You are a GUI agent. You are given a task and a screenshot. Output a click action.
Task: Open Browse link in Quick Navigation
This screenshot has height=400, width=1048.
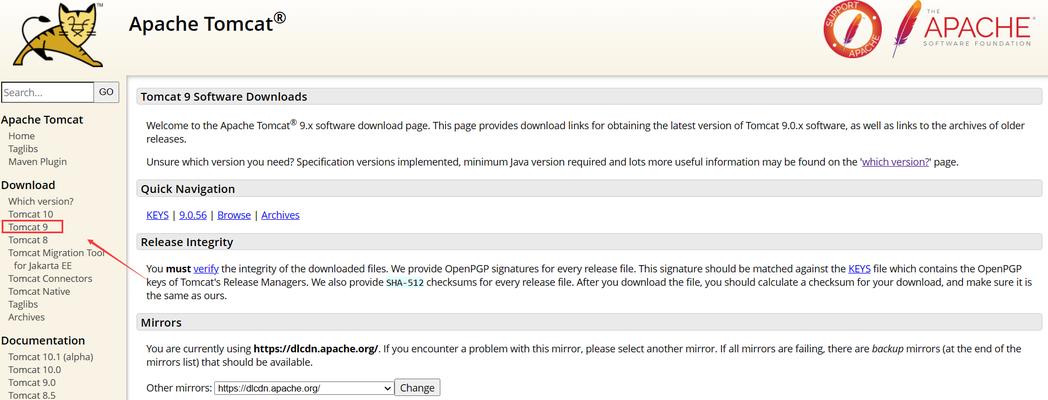point(234,215)
